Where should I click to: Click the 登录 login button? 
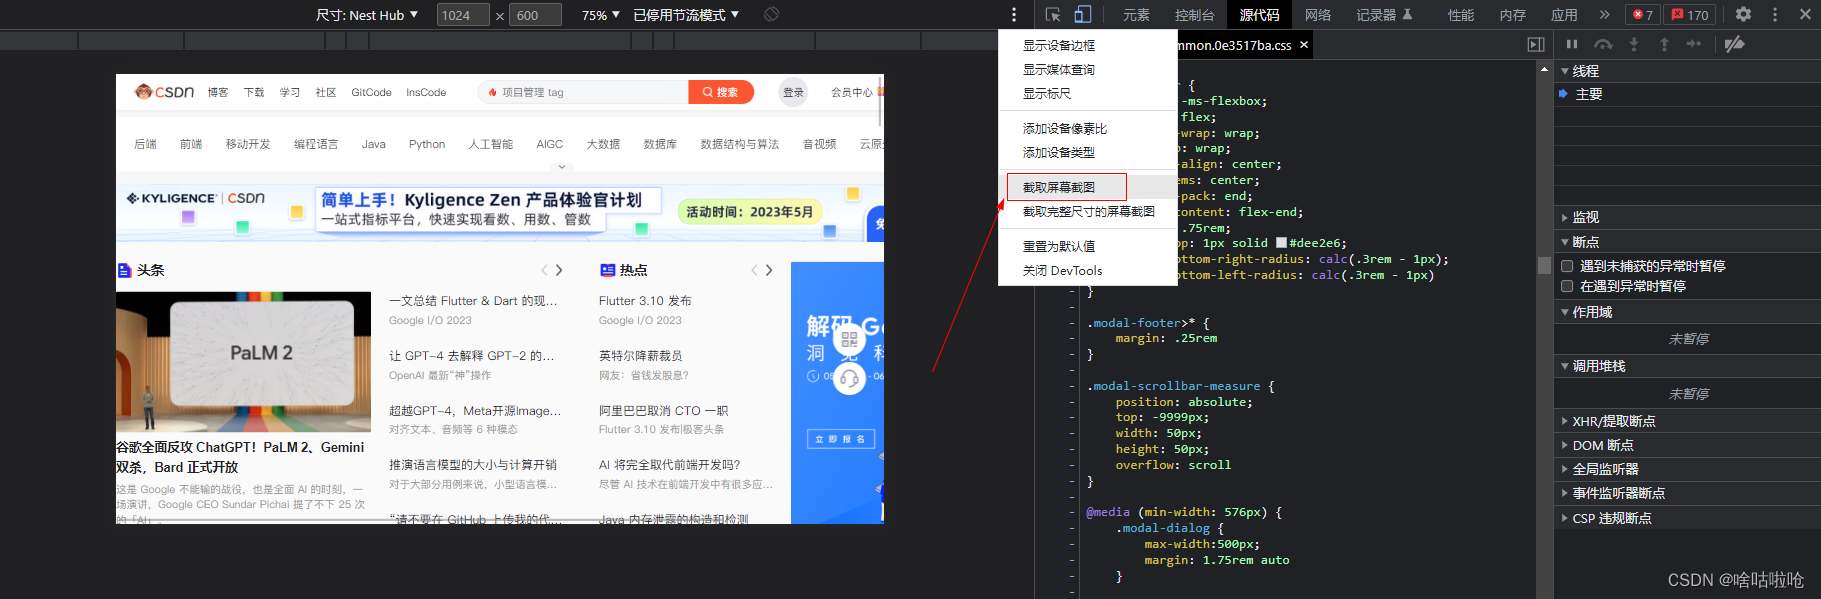[793, 92]
